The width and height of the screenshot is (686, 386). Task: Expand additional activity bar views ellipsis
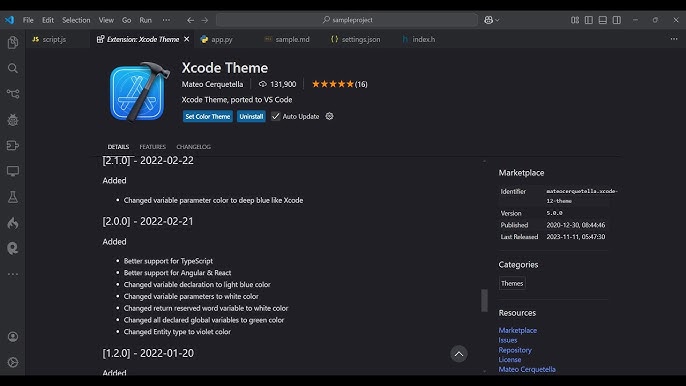[13, 274]
